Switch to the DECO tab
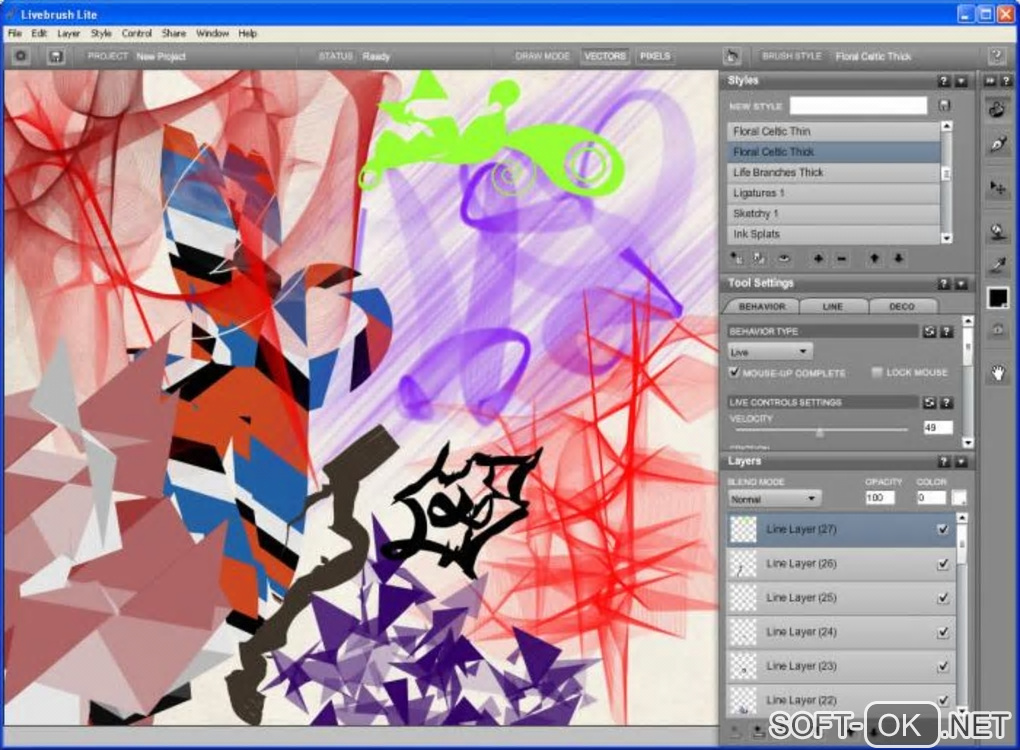This screenshot has height=750, width=1020. coord(902,306)
